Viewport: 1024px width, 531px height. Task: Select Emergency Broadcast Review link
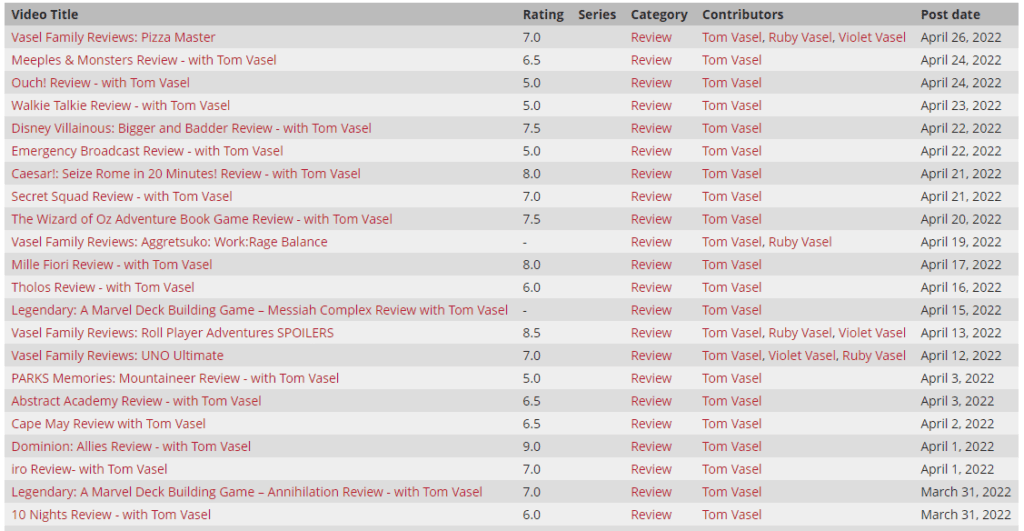(147, 151)
